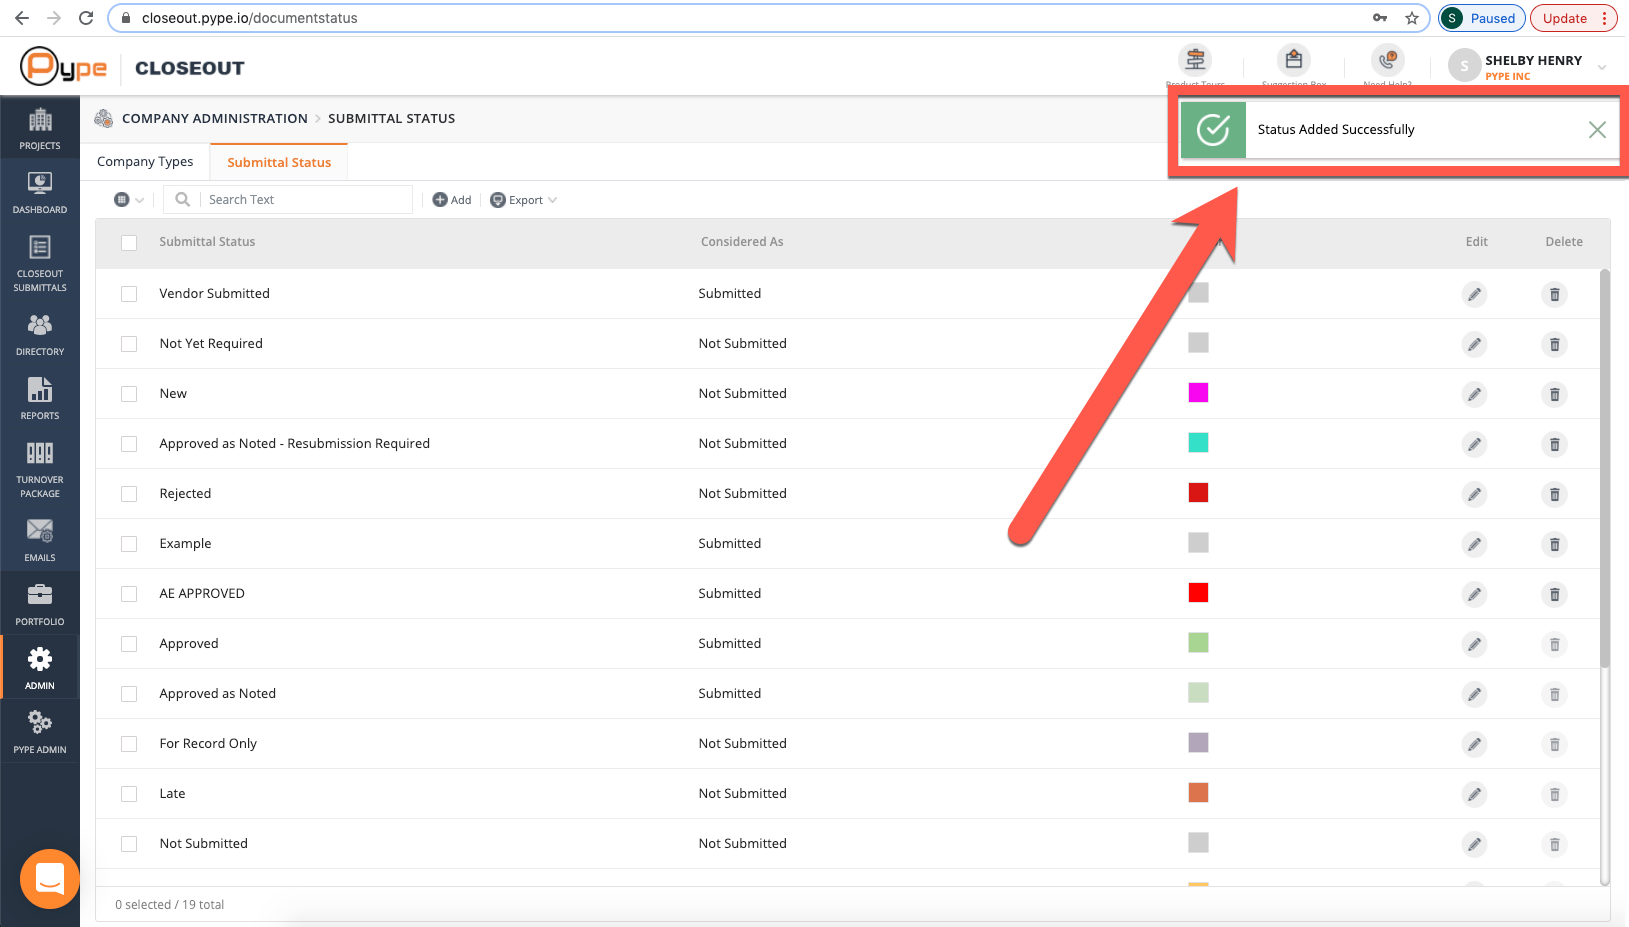Go back in browser history

coord(22,18)
